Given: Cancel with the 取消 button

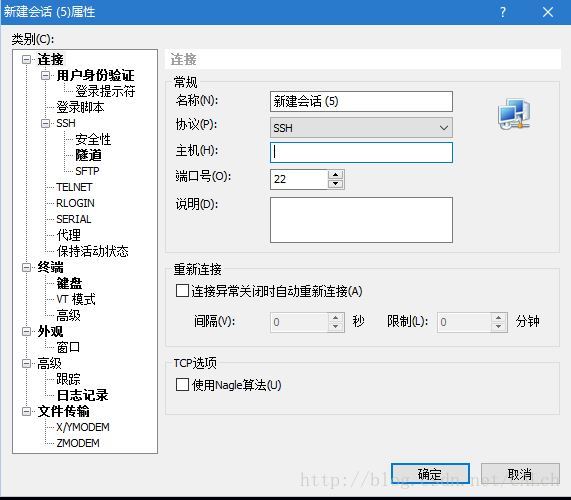Looking at the screenshot, I should pyautogui.click(x=520, y=474).
